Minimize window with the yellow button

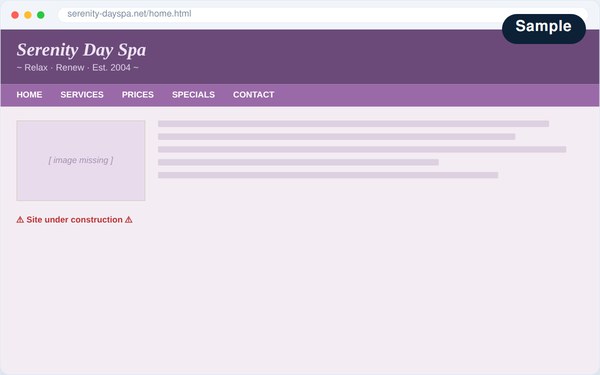(28, 15)
